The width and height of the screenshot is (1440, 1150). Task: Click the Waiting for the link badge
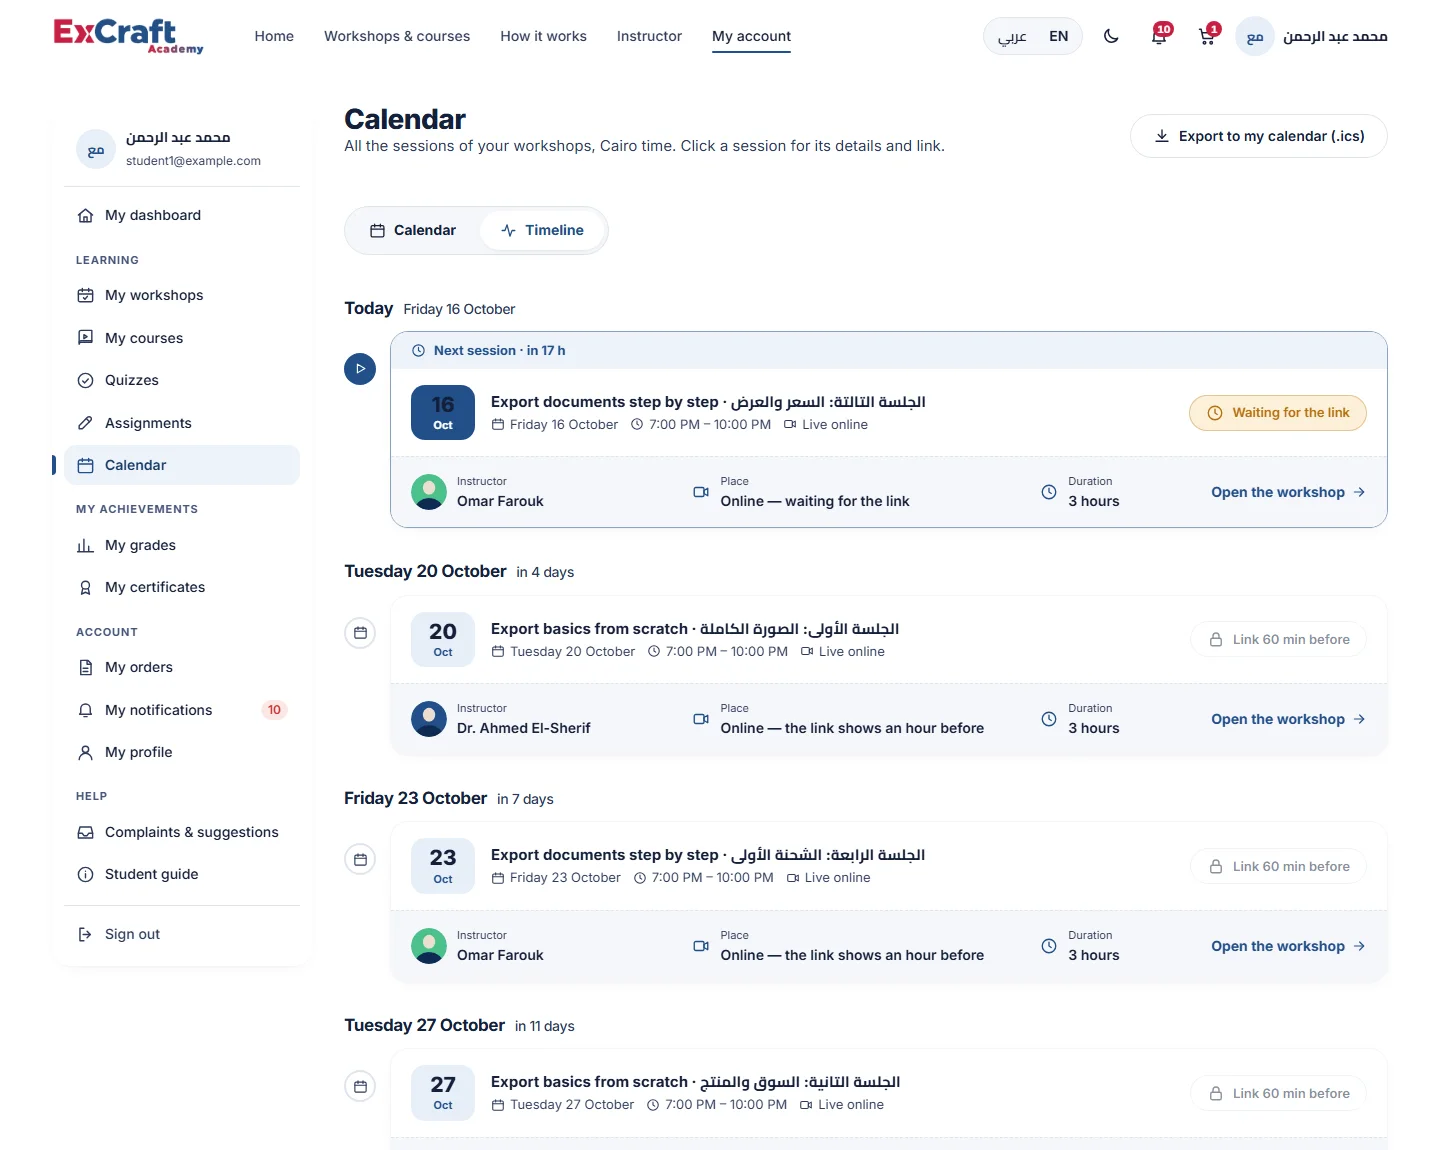(x=1278, y=413)
